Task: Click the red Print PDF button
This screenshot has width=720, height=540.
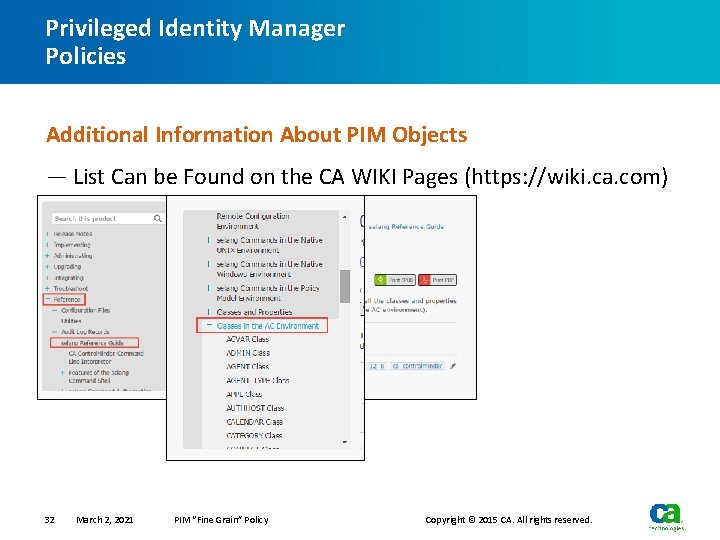Action: 437,280
